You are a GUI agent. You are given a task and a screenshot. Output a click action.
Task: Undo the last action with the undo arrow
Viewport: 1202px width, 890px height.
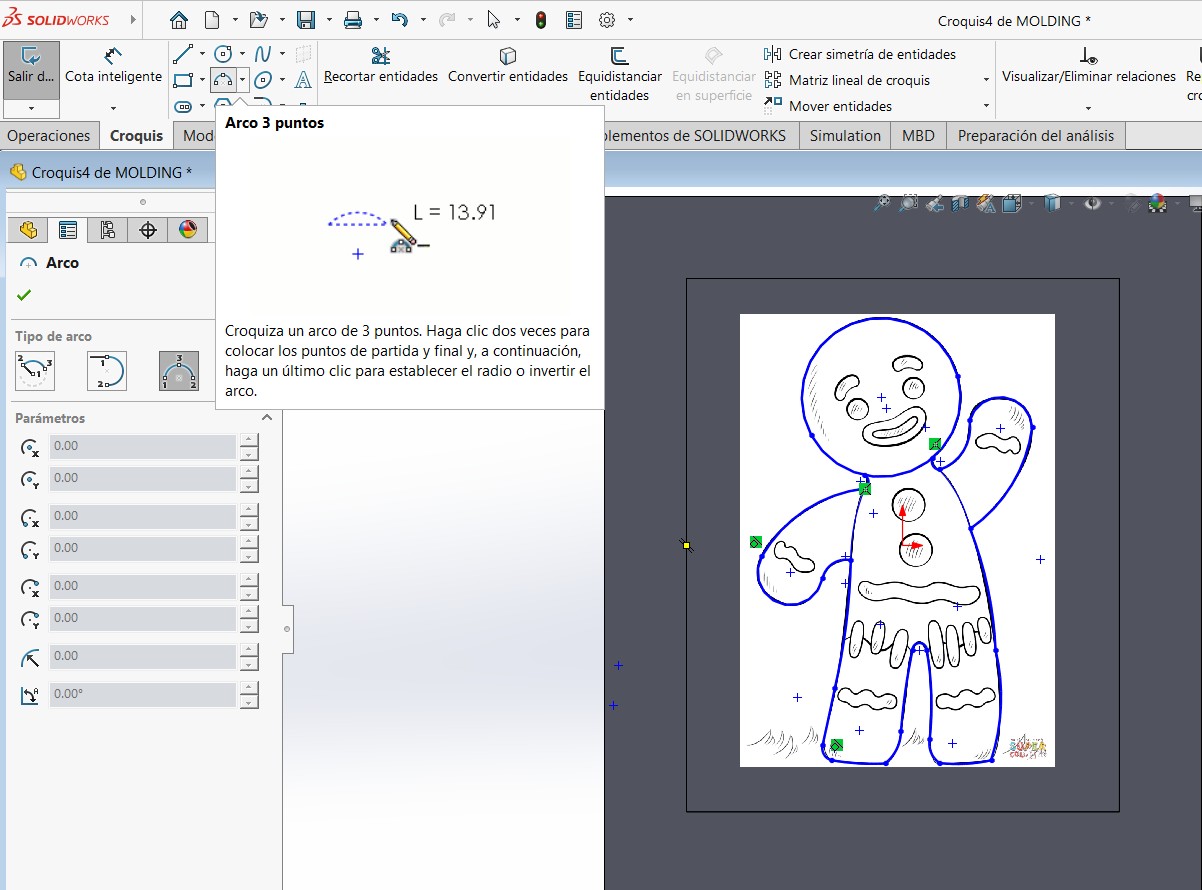[400, 20]
